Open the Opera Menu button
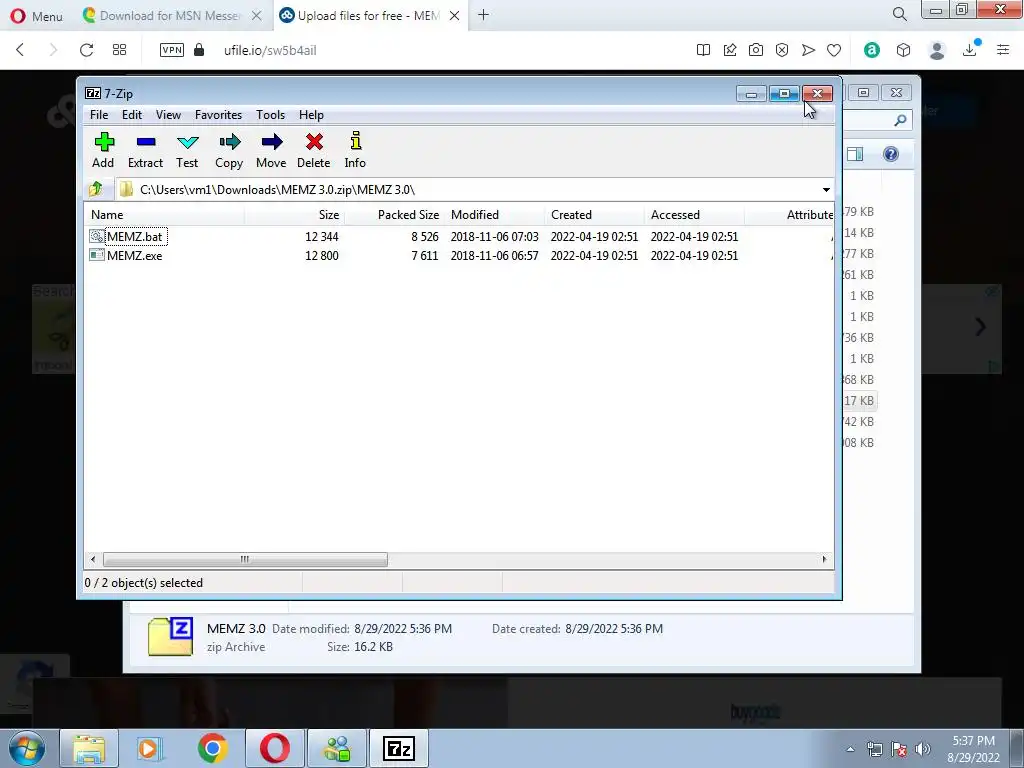This screenshot has height=768, width=1024. [x=37, y=16]
